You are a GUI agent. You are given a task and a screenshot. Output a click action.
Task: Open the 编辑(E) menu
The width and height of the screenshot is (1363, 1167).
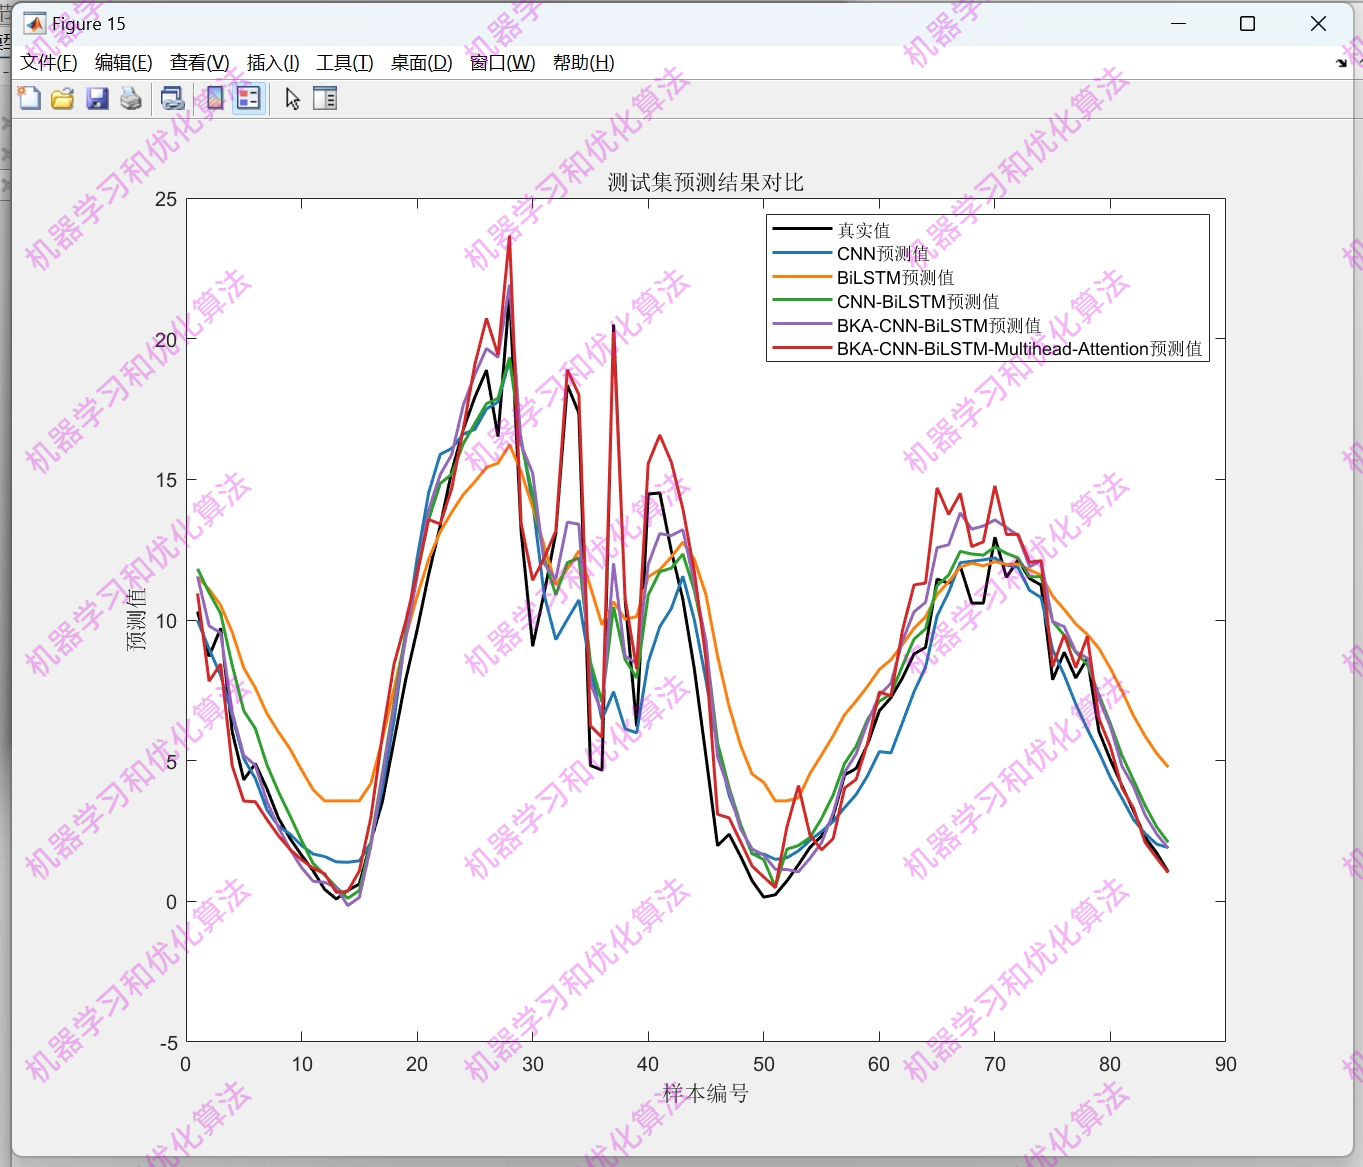click(x=124, y=62)
